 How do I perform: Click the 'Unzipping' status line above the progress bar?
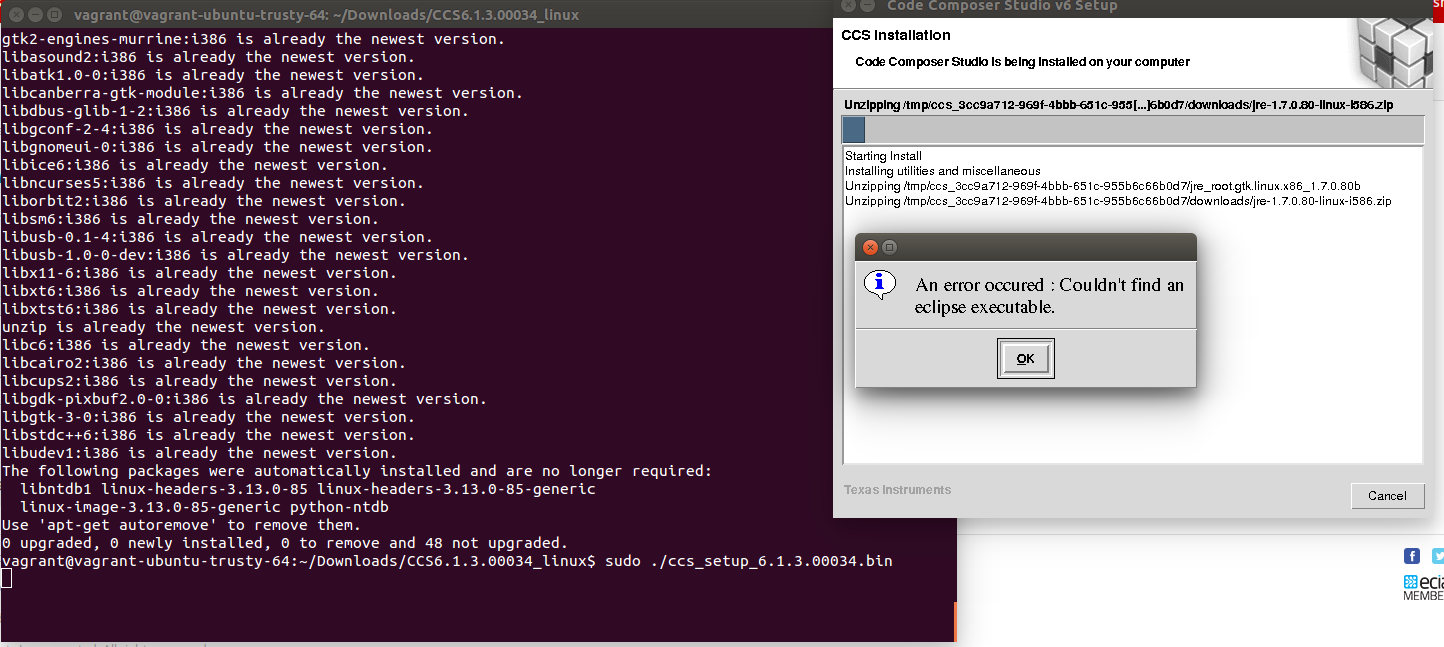coord(1118,105)
